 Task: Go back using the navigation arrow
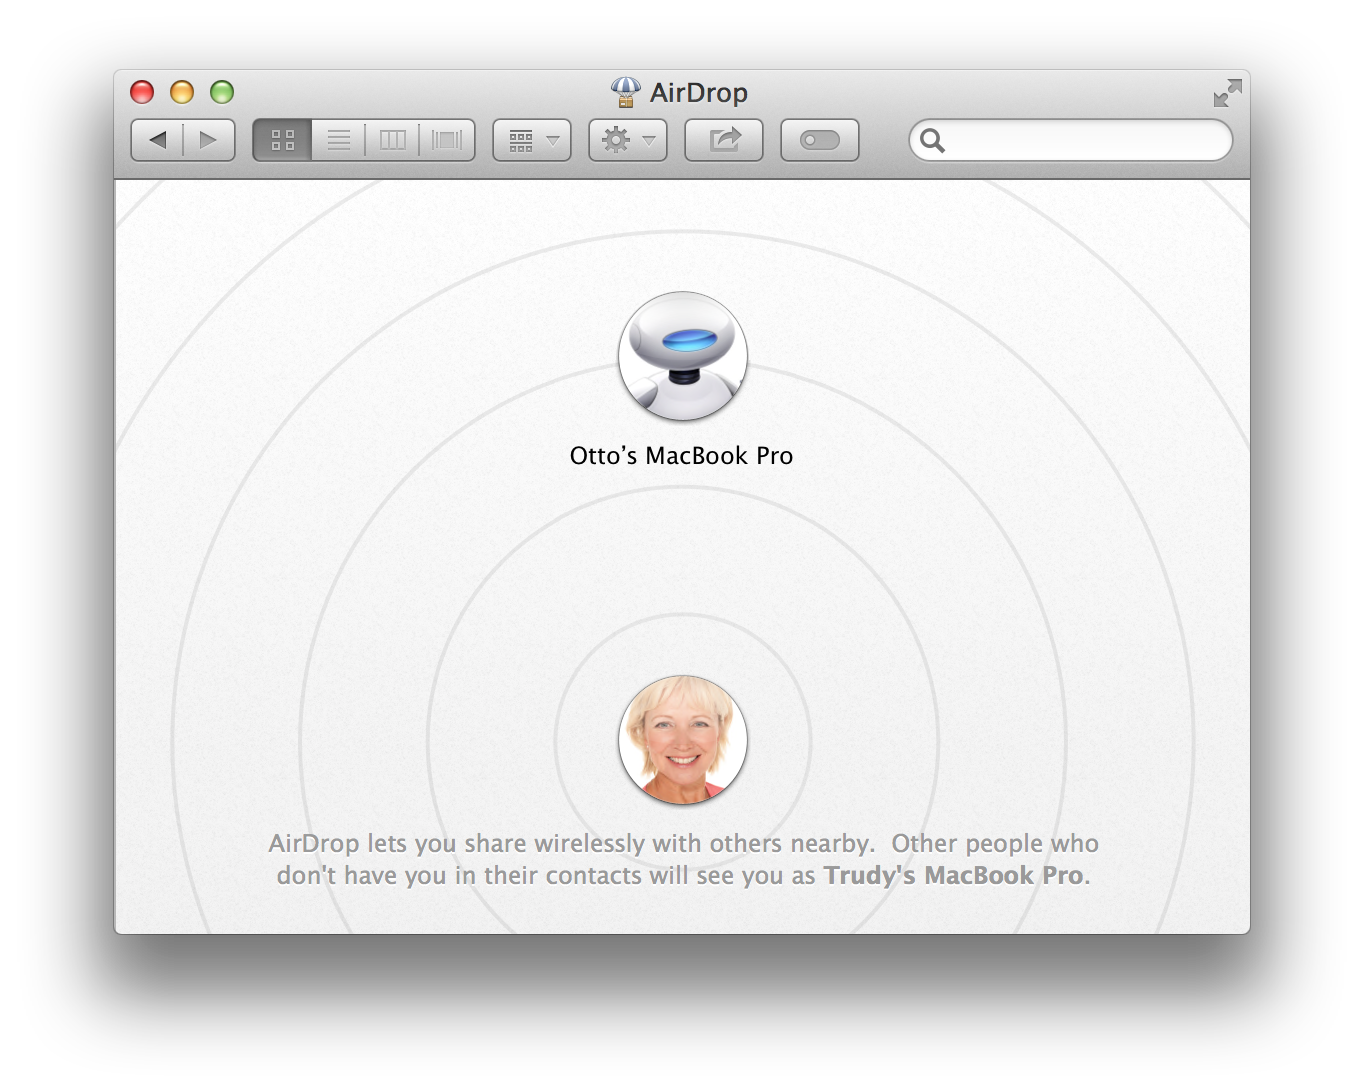(157, 139)
